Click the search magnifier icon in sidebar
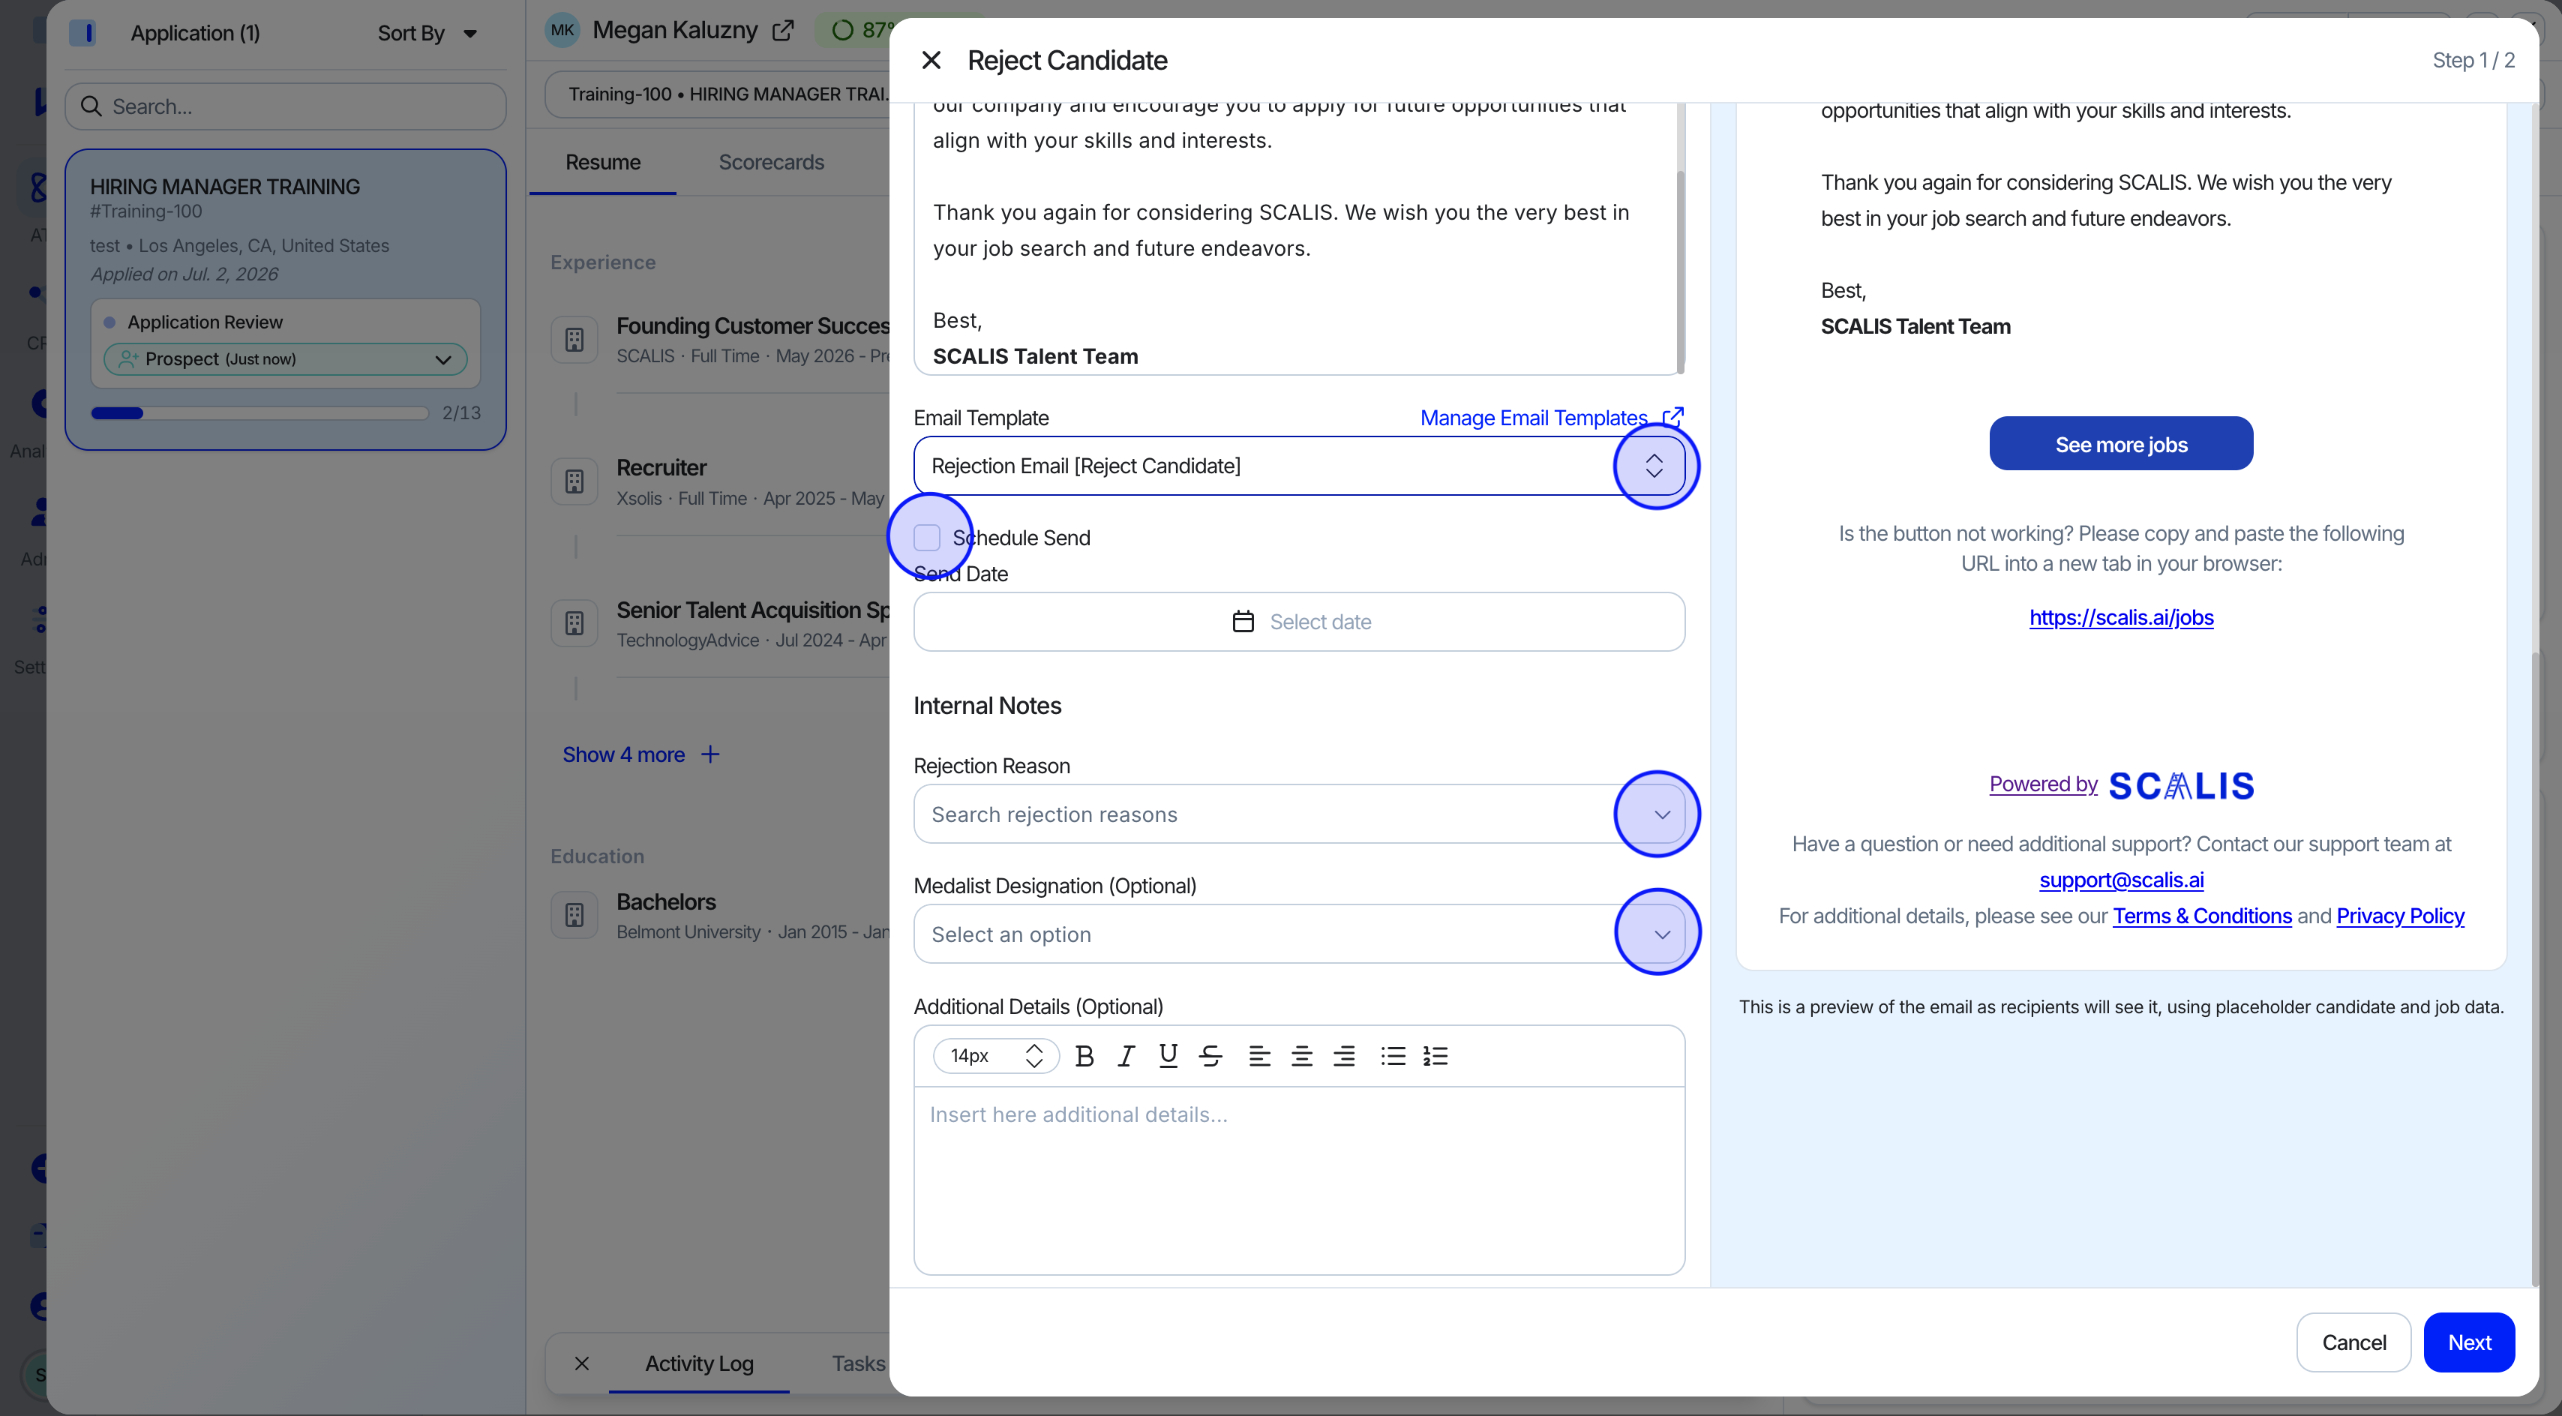This screenshot has height=1416, width=2562. (x=91, y=106)
